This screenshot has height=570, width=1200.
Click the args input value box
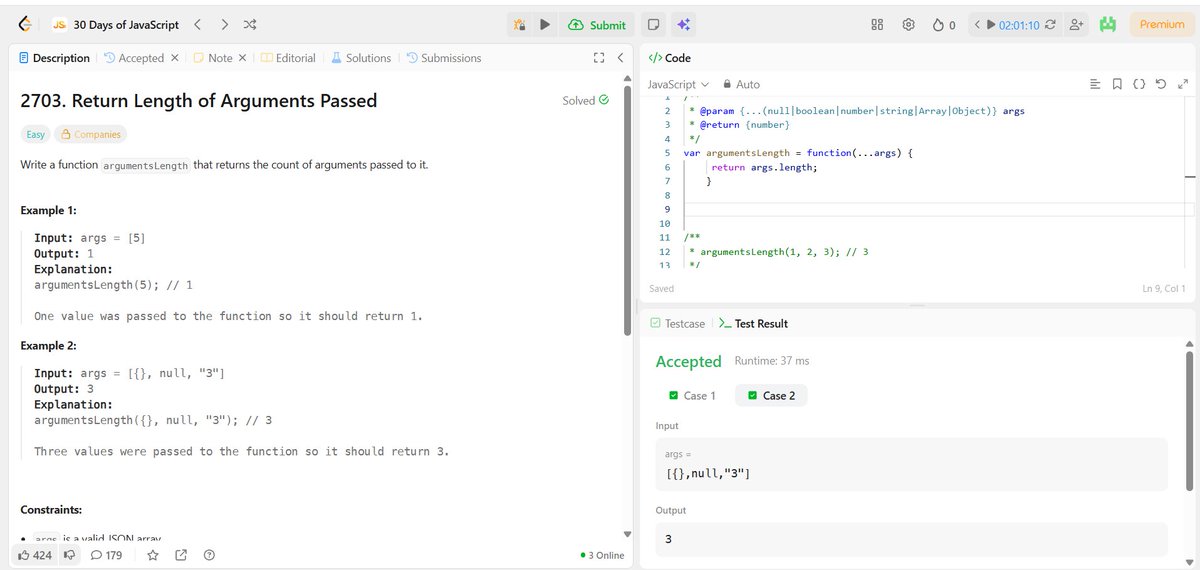[911, 464]
